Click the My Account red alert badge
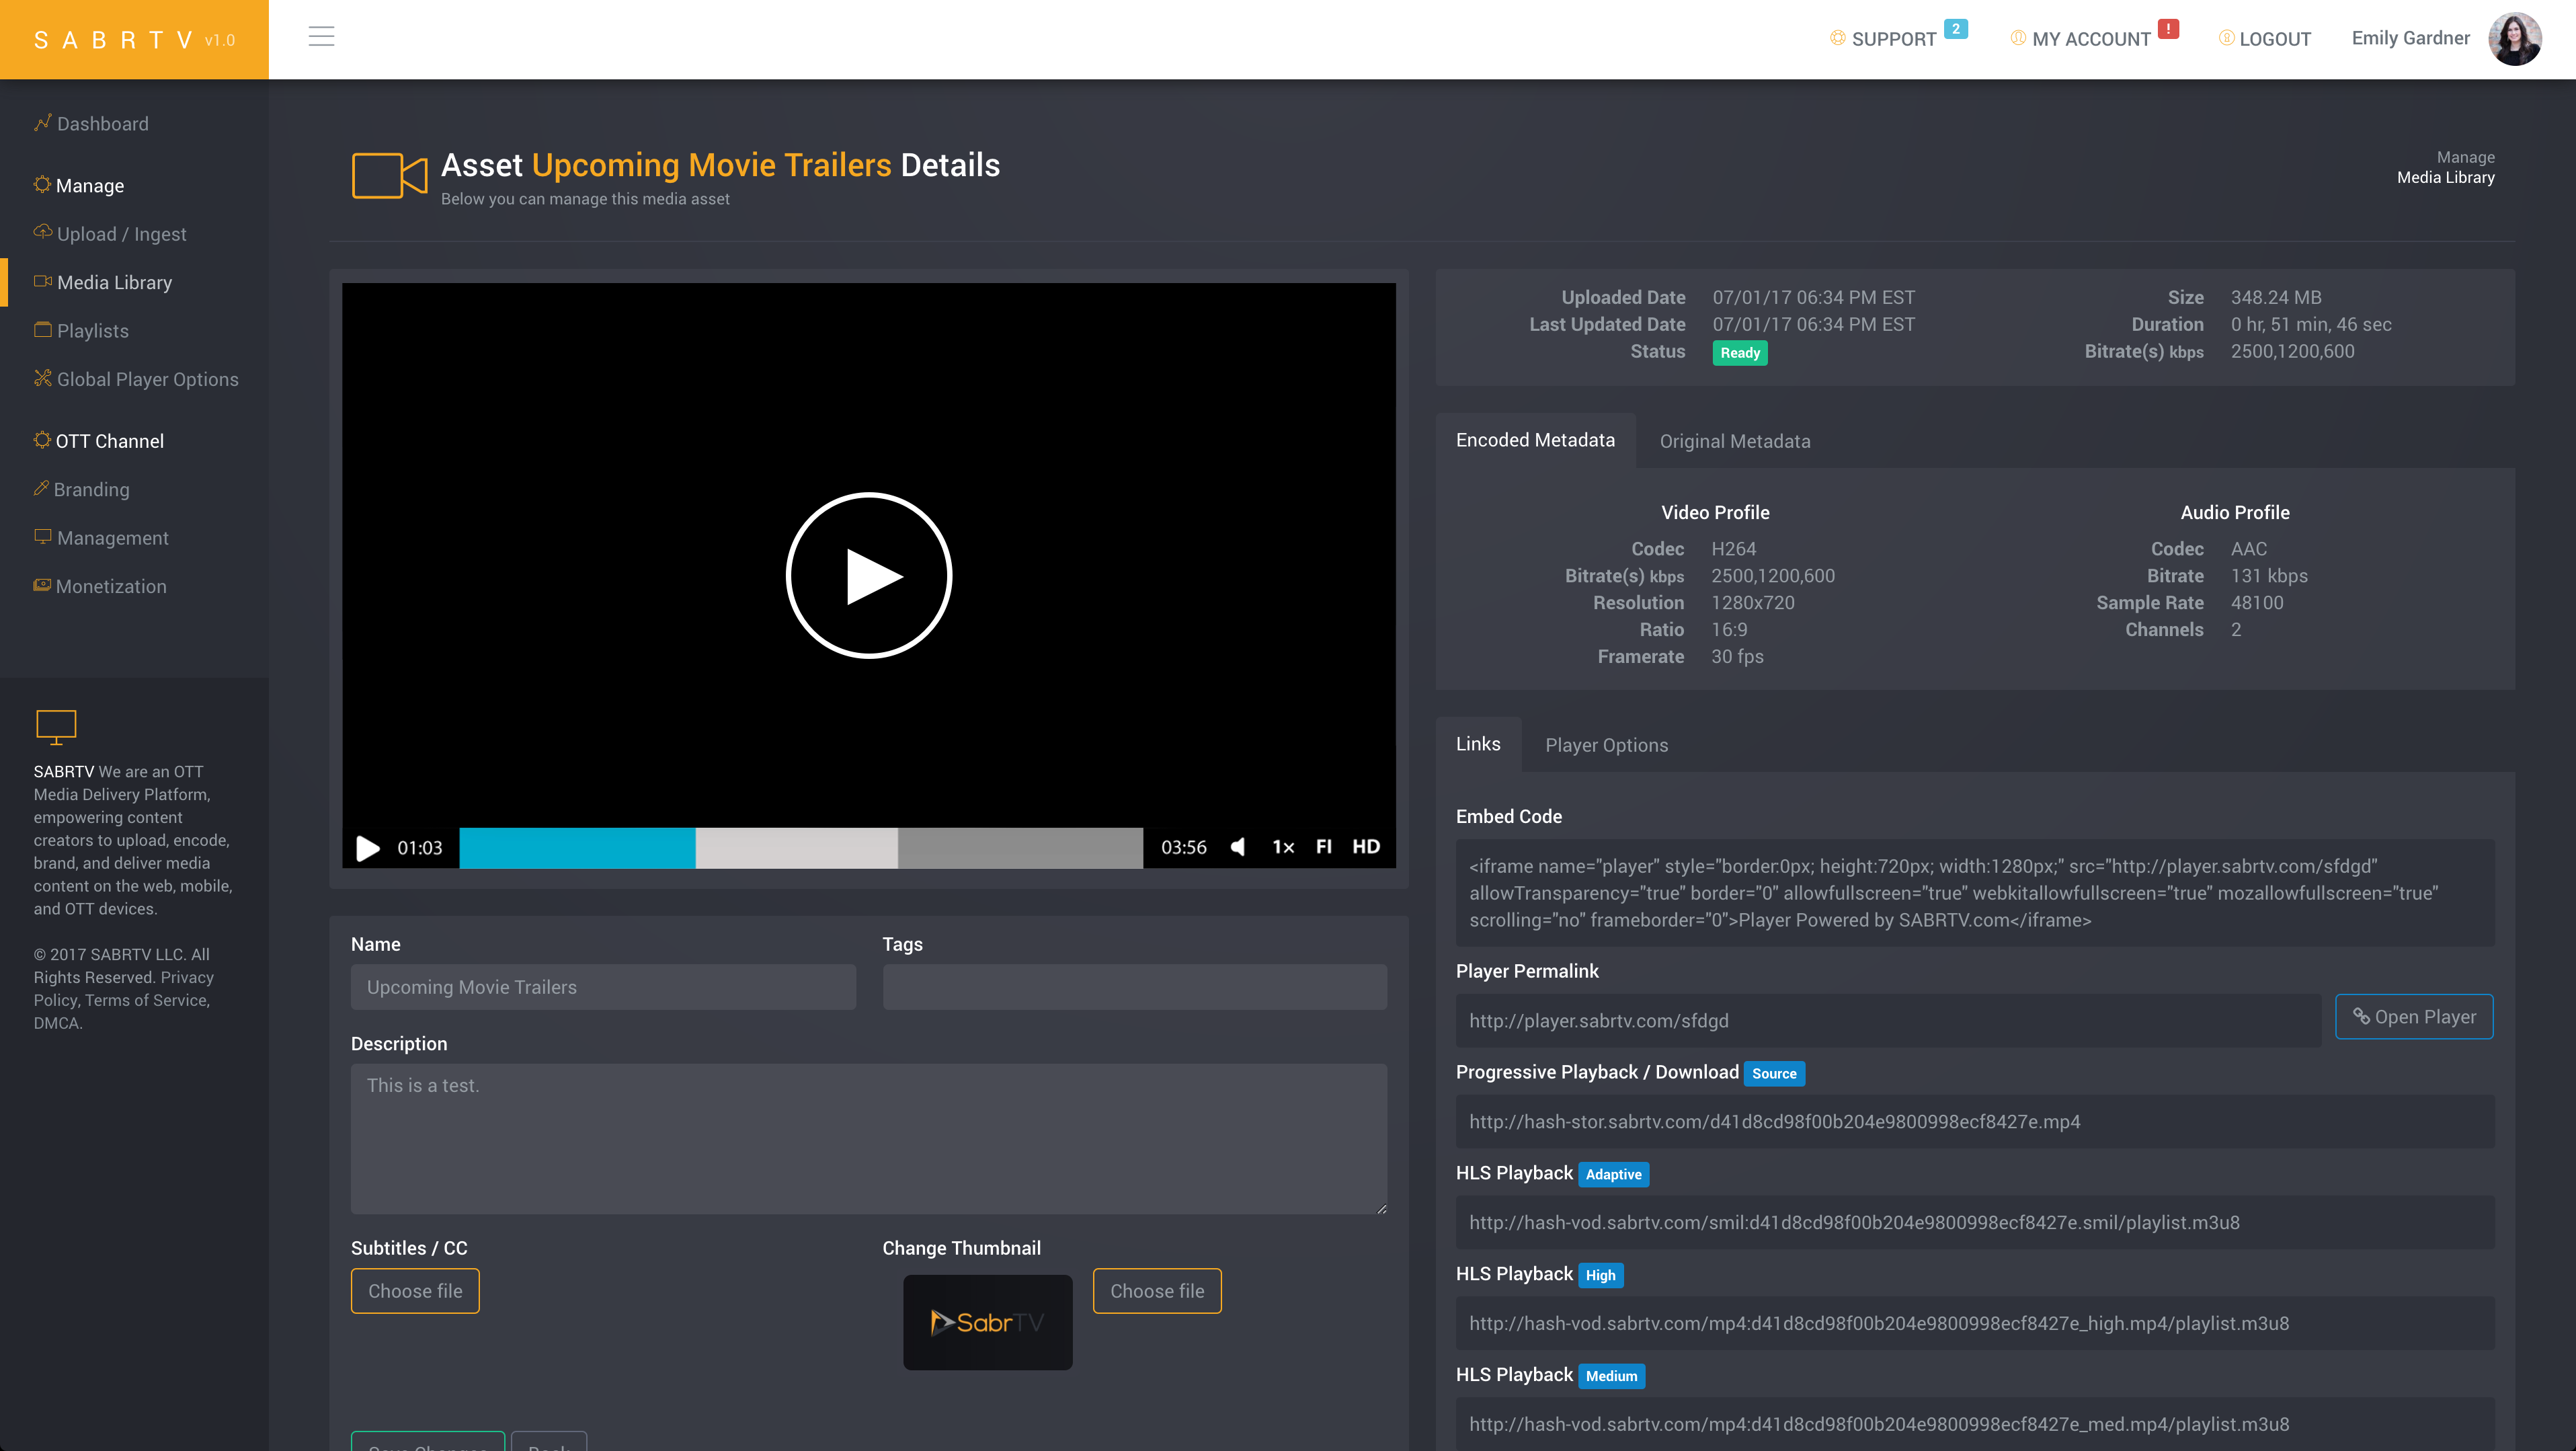Image resolution: width=2576 pixels, height=1451 pixels. tap(2168, 29)
